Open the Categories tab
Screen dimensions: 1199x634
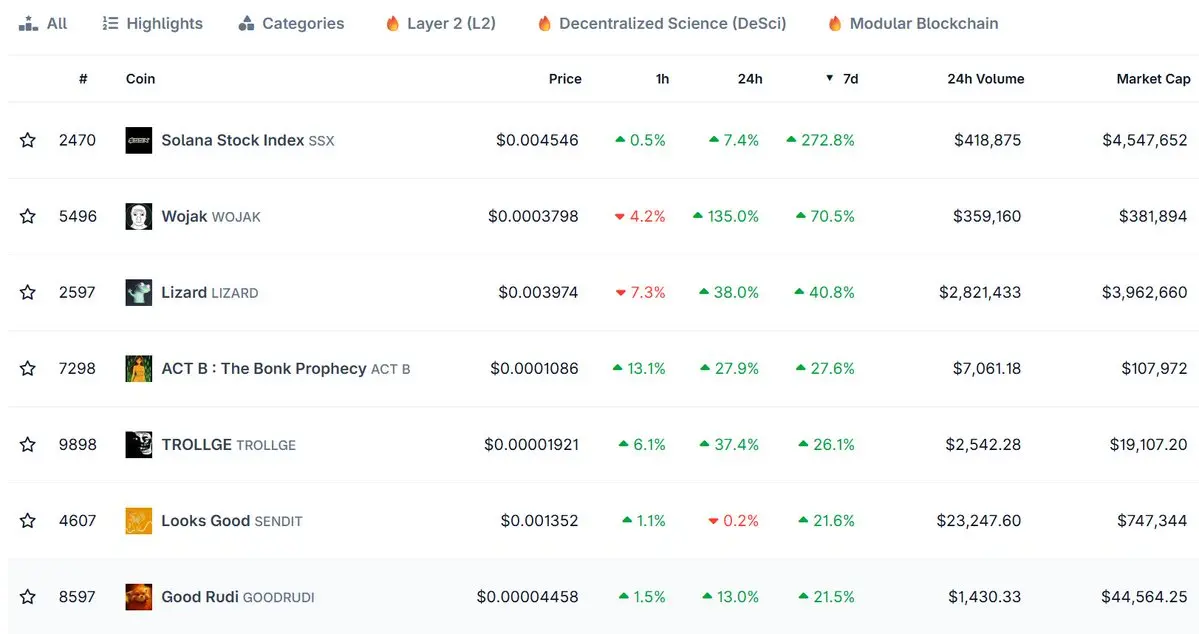[291, 24]
